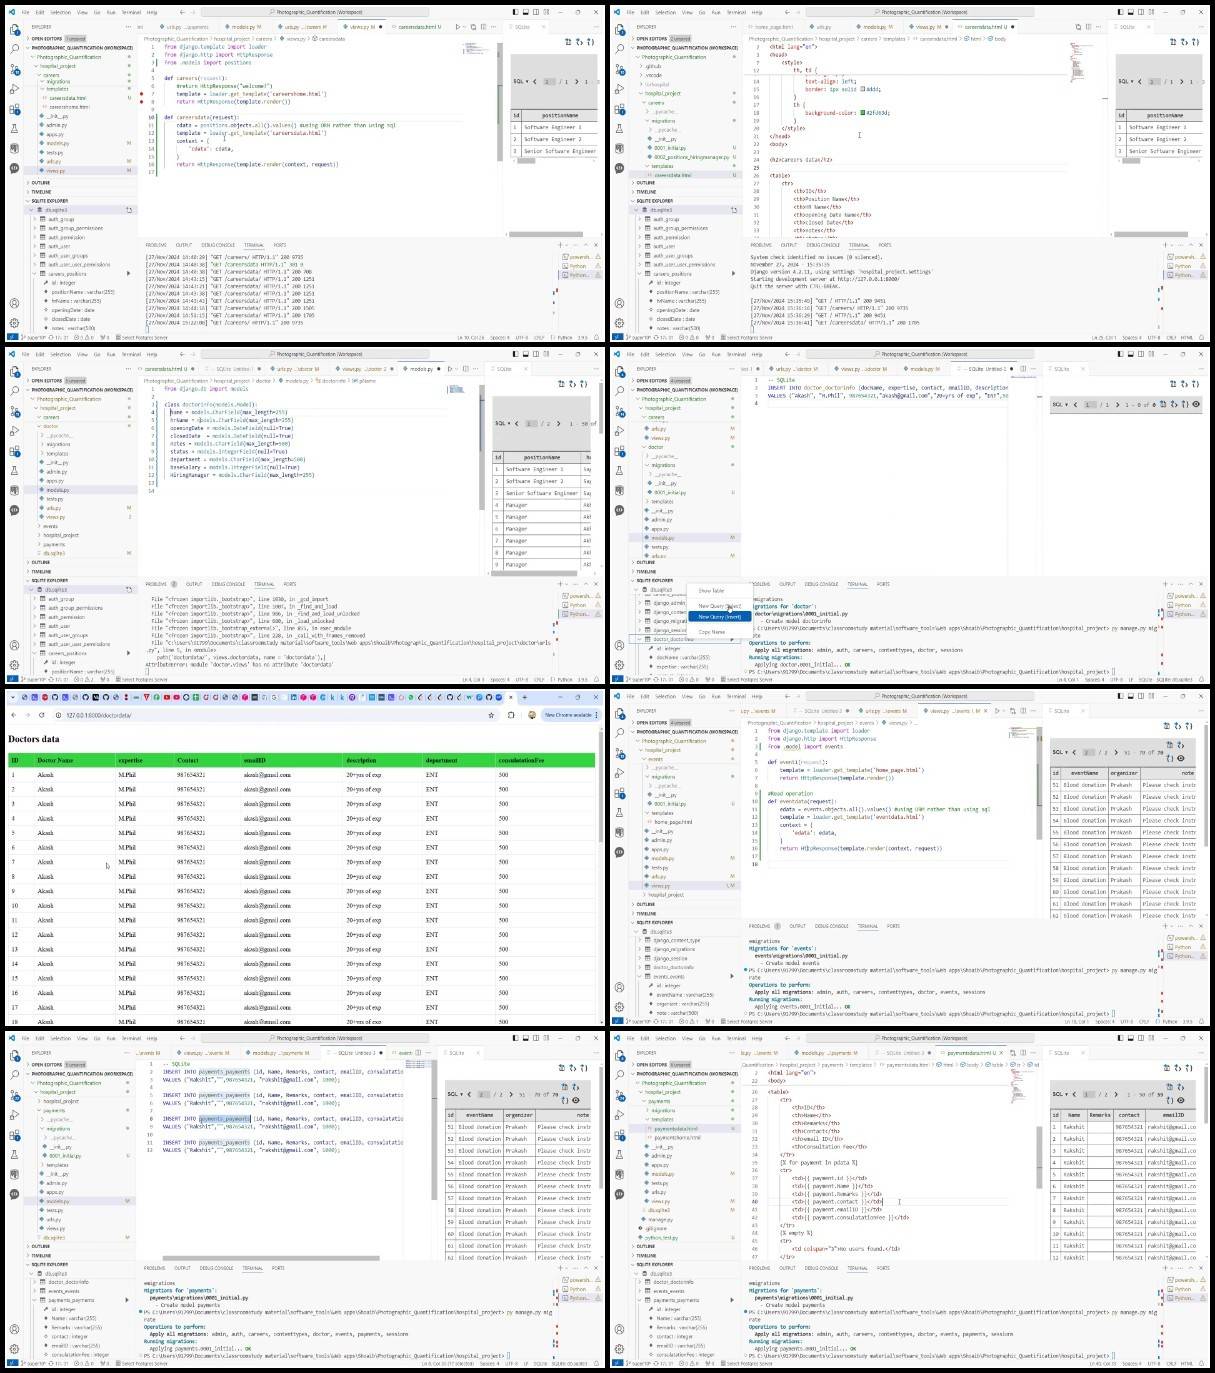Toggle breakpoint on line 7 in careers views.py
The image size is (1215, 1373).
(142, 94)
